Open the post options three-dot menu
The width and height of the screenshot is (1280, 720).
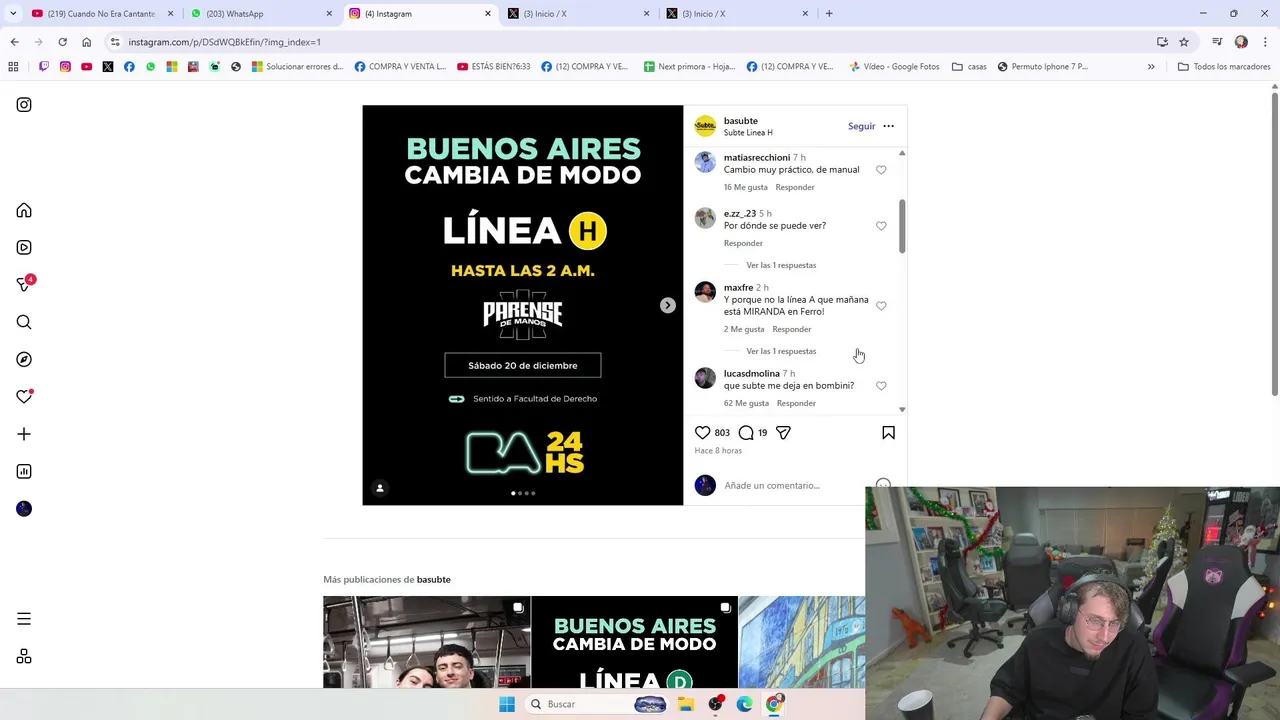[888, 127]
